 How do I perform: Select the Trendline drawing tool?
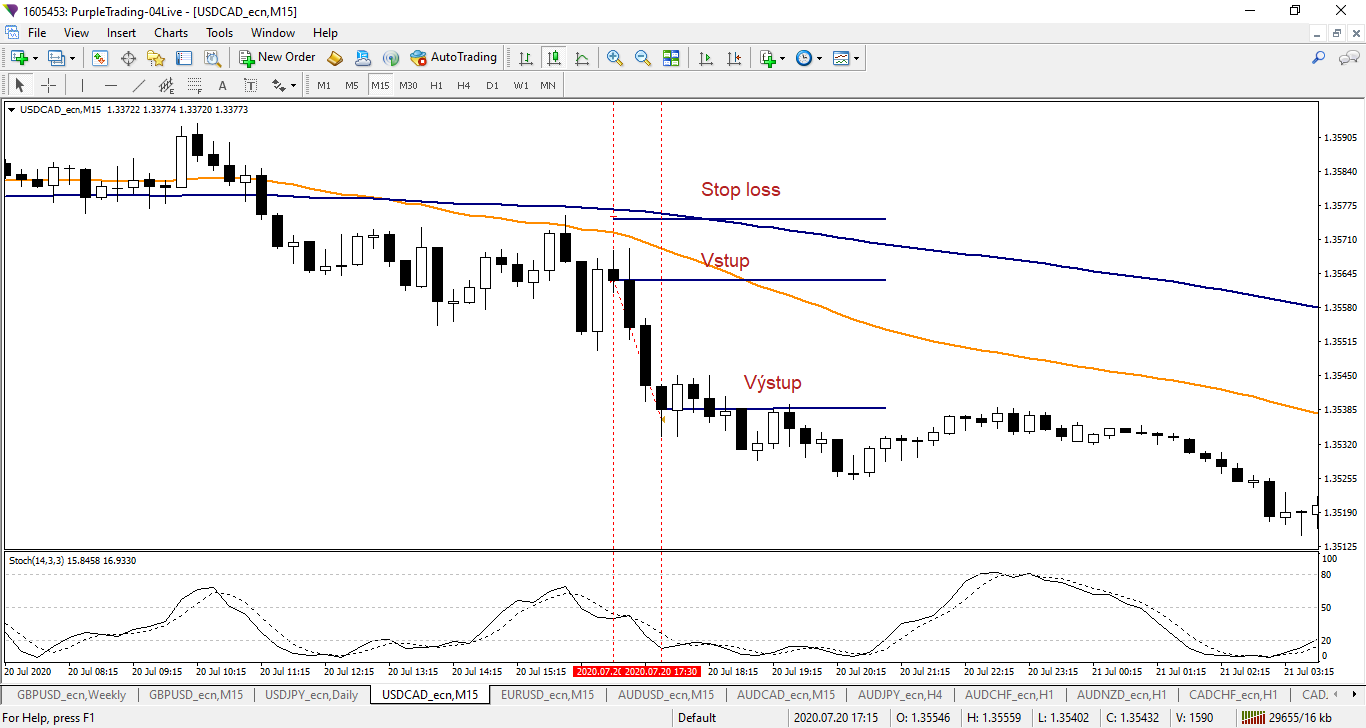(x=139, y=85)
